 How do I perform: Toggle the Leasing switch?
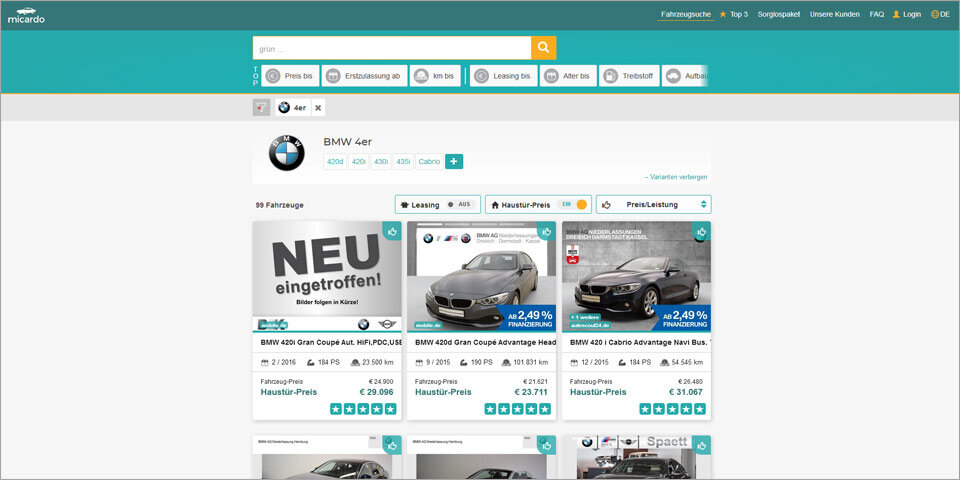(x=459, y=204)
